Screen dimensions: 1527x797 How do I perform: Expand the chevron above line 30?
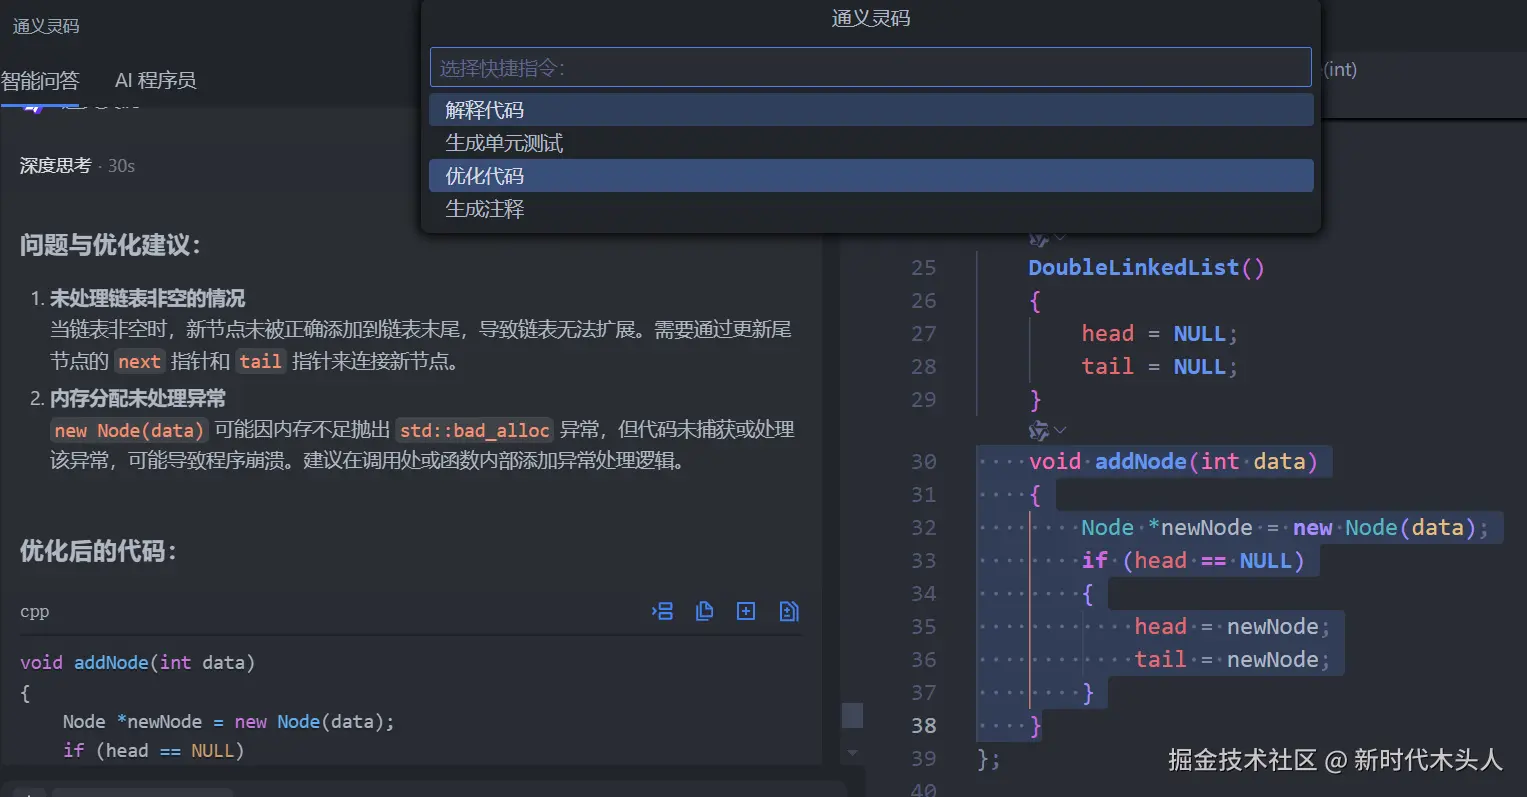(1060, 430)
